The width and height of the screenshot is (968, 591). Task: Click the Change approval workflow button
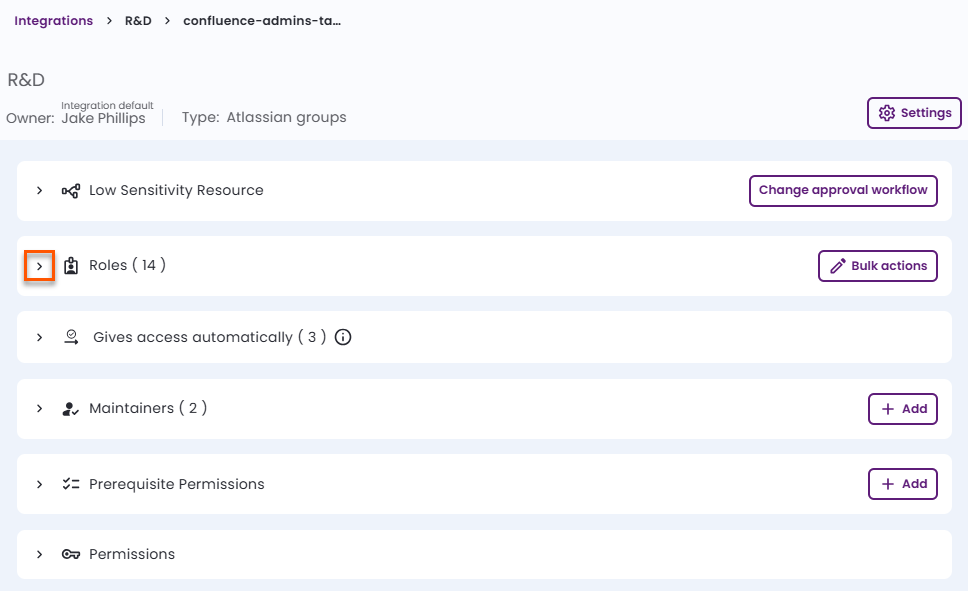pyautogui.click(x=843, y=190)
